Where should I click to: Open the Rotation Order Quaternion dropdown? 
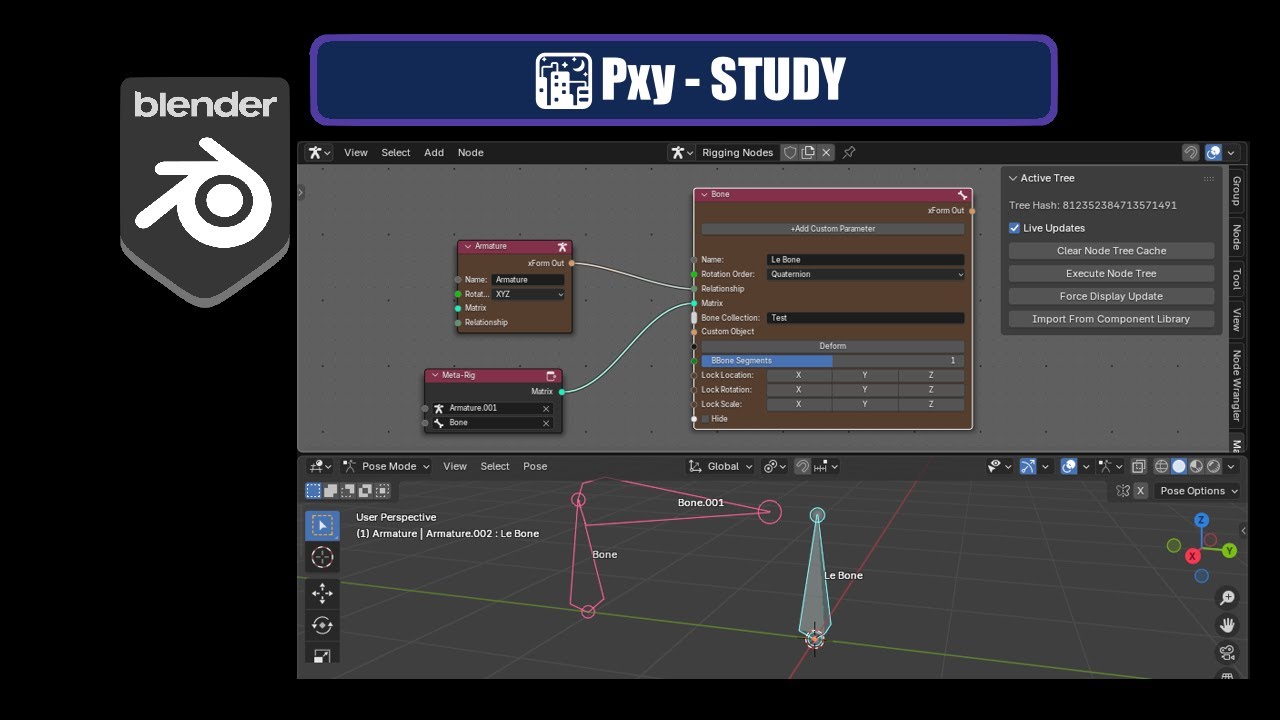tap(866, 274)
